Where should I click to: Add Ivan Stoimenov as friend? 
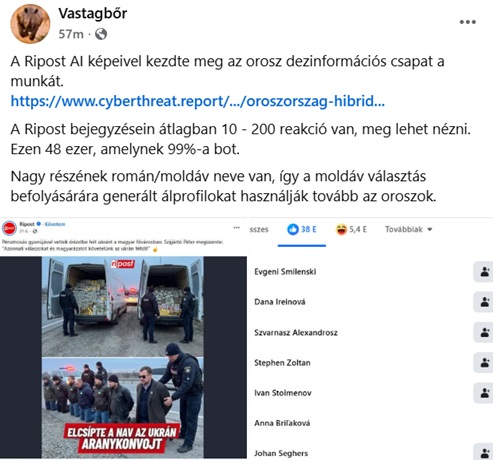(484, 393)
